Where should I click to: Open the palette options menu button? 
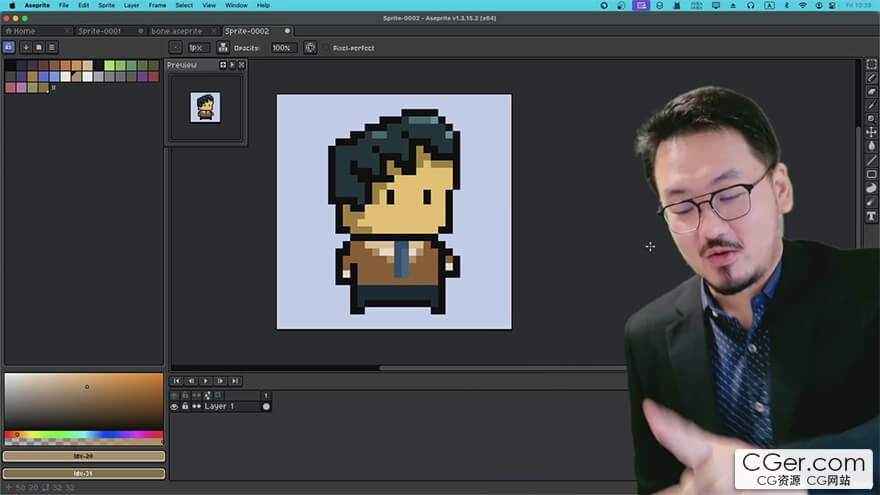(x=52, y=47)
